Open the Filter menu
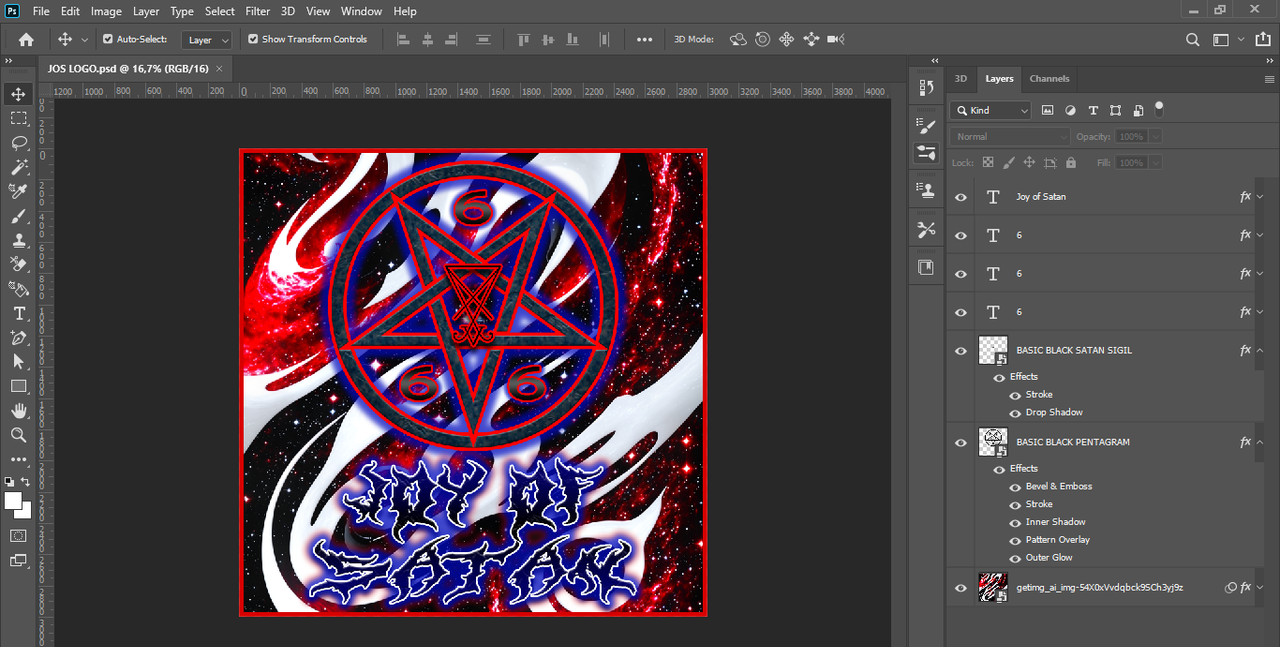Image resolution: width=1280 pixels, height=647 pixels. point(258,11)
